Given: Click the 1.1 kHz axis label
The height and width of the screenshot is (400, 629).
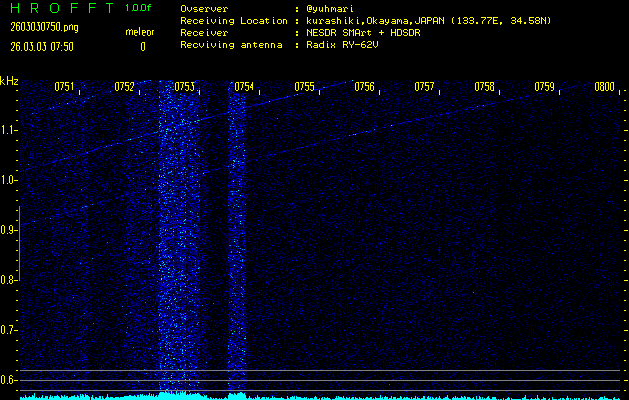Looking at the screenshot, I should coord(9,130).
